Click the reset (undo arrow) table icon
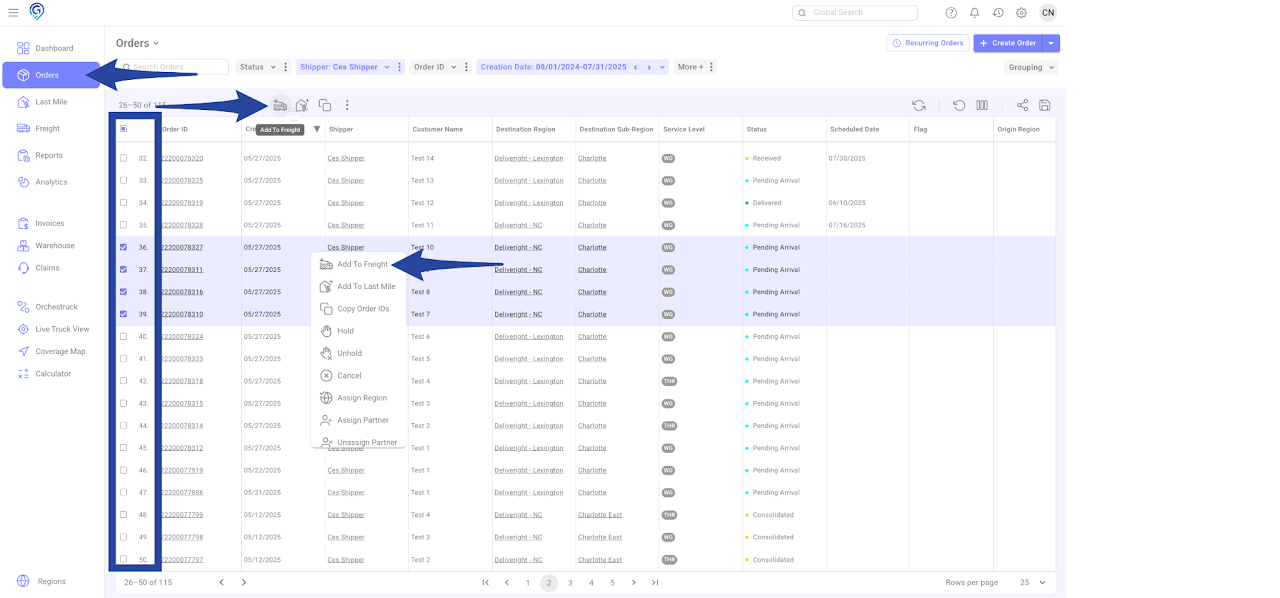 [959, 105]
